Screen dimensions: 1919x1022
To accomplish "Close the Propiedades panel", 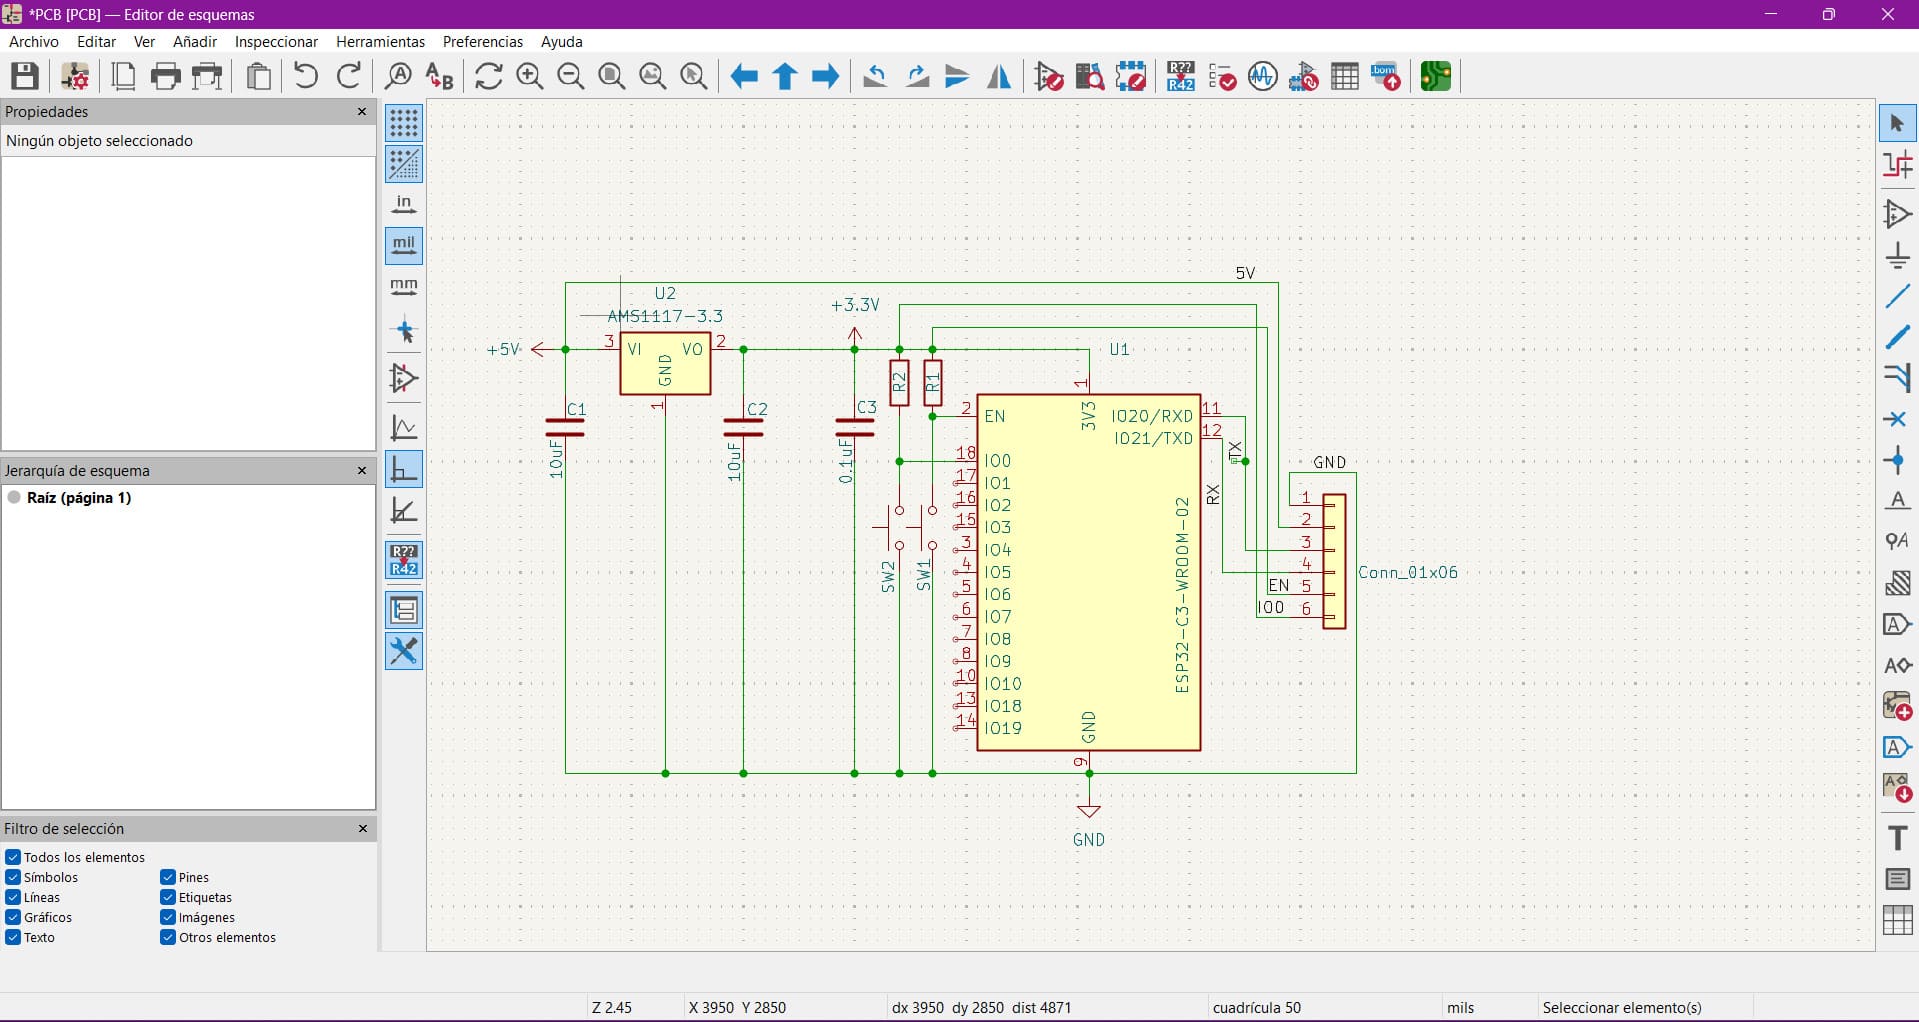I will pyautogui.click(x=362, y=112).
